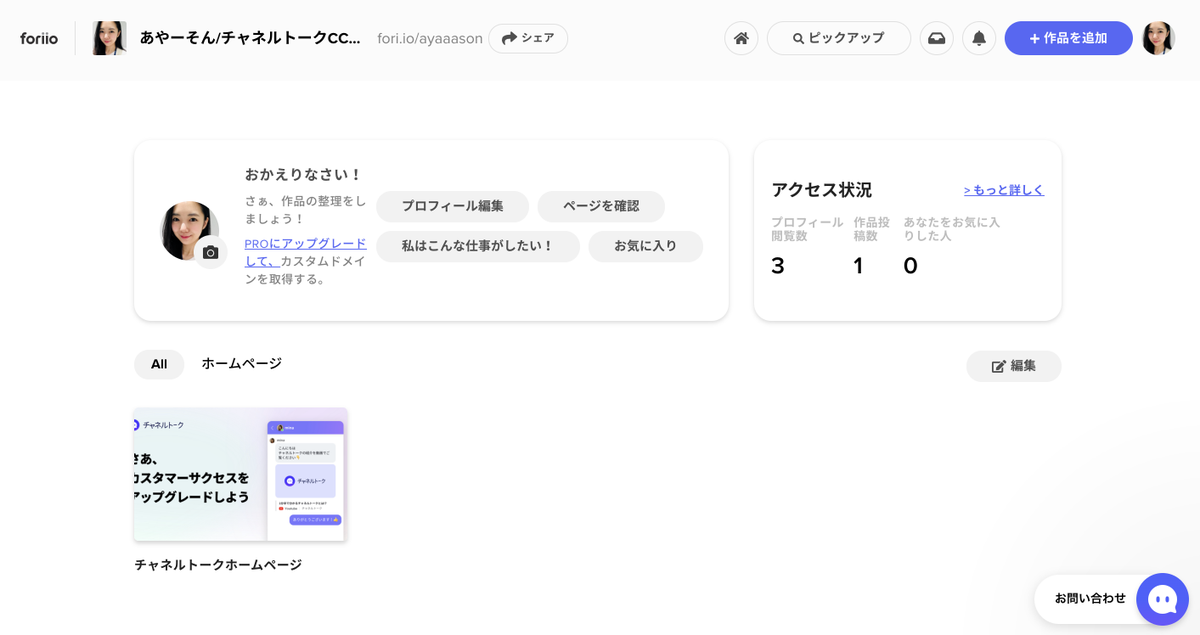
Task: Click the おかえりなさい！ greeting text
Action: (x=304, y=174)
